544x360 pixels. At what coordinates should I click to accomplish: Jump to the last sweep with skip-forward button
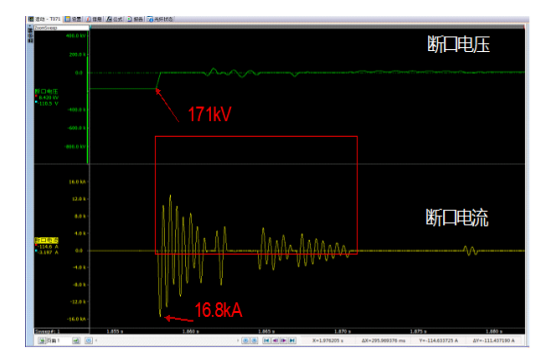coord(292,340)
